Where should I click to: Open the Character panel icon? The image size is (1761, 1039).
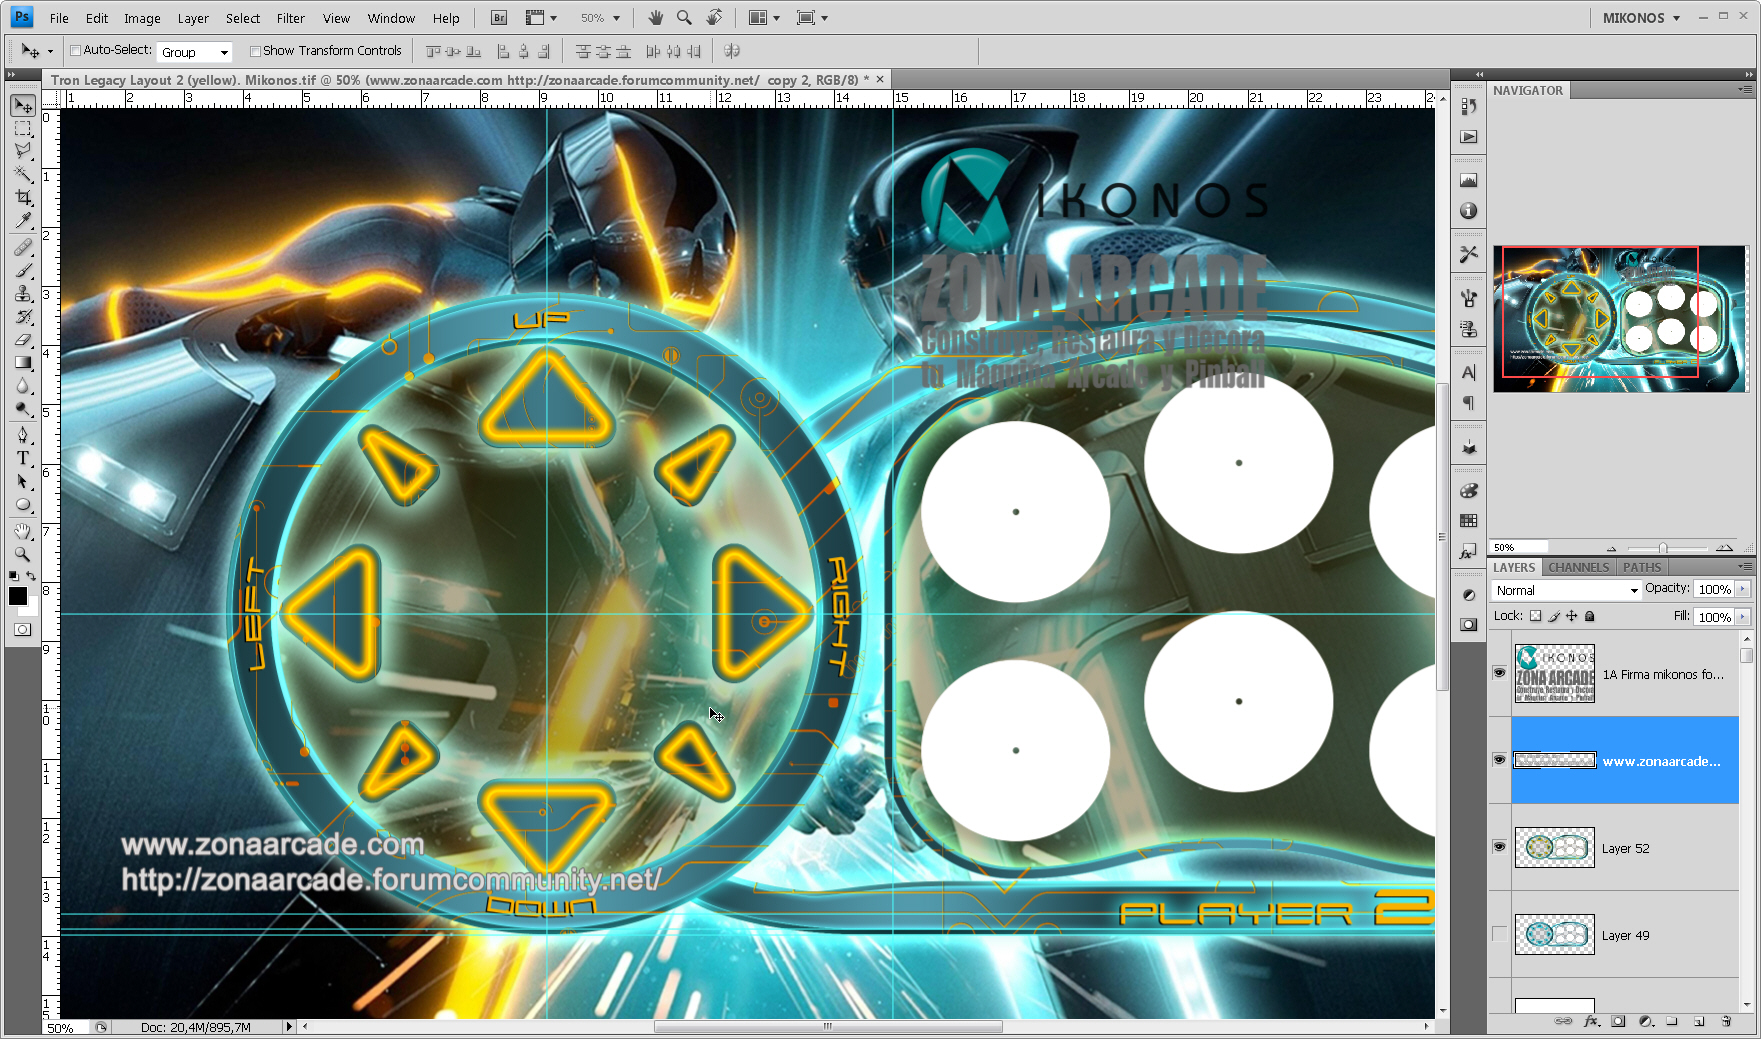pyautogui.click(x=1468, y=372)
